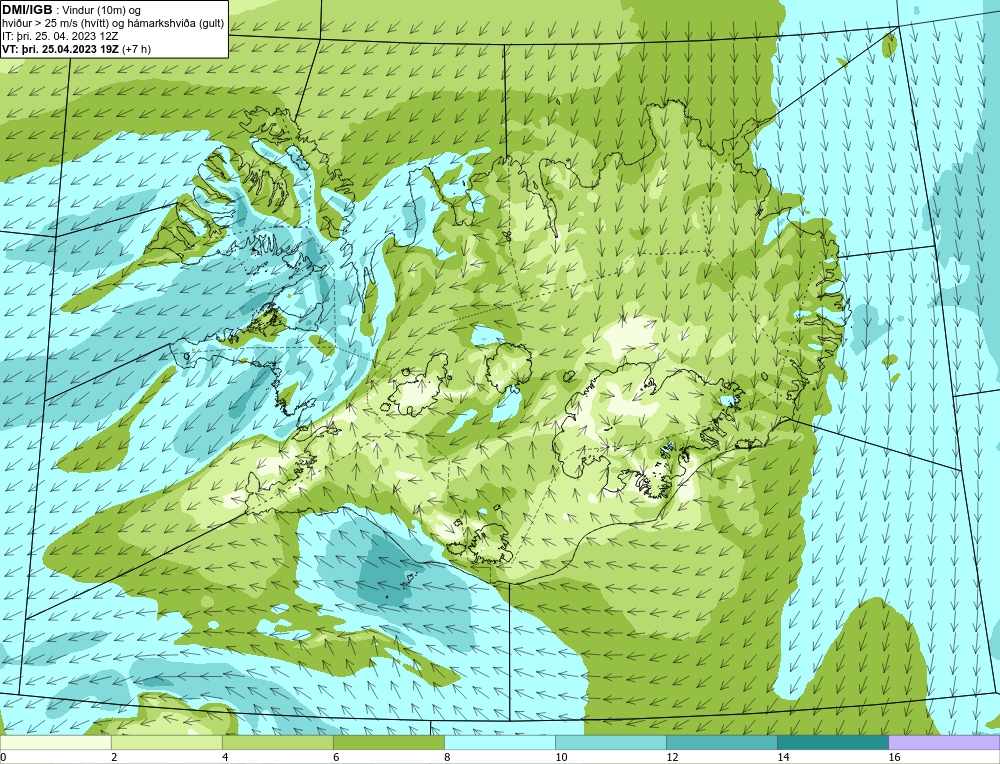Click the 'hviður > 25 m/s (hvítt)' description line

pos(113,23)
